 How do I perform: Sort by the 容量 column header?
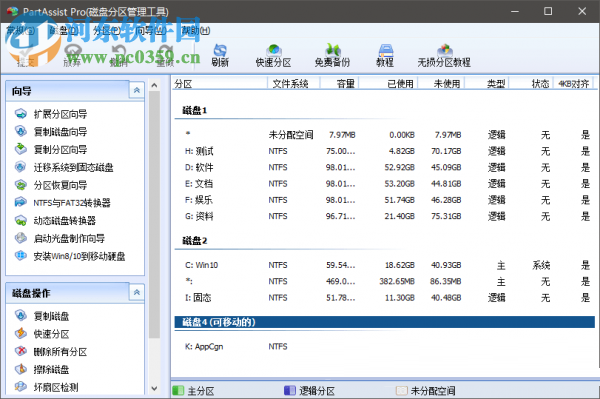[339, 83]
